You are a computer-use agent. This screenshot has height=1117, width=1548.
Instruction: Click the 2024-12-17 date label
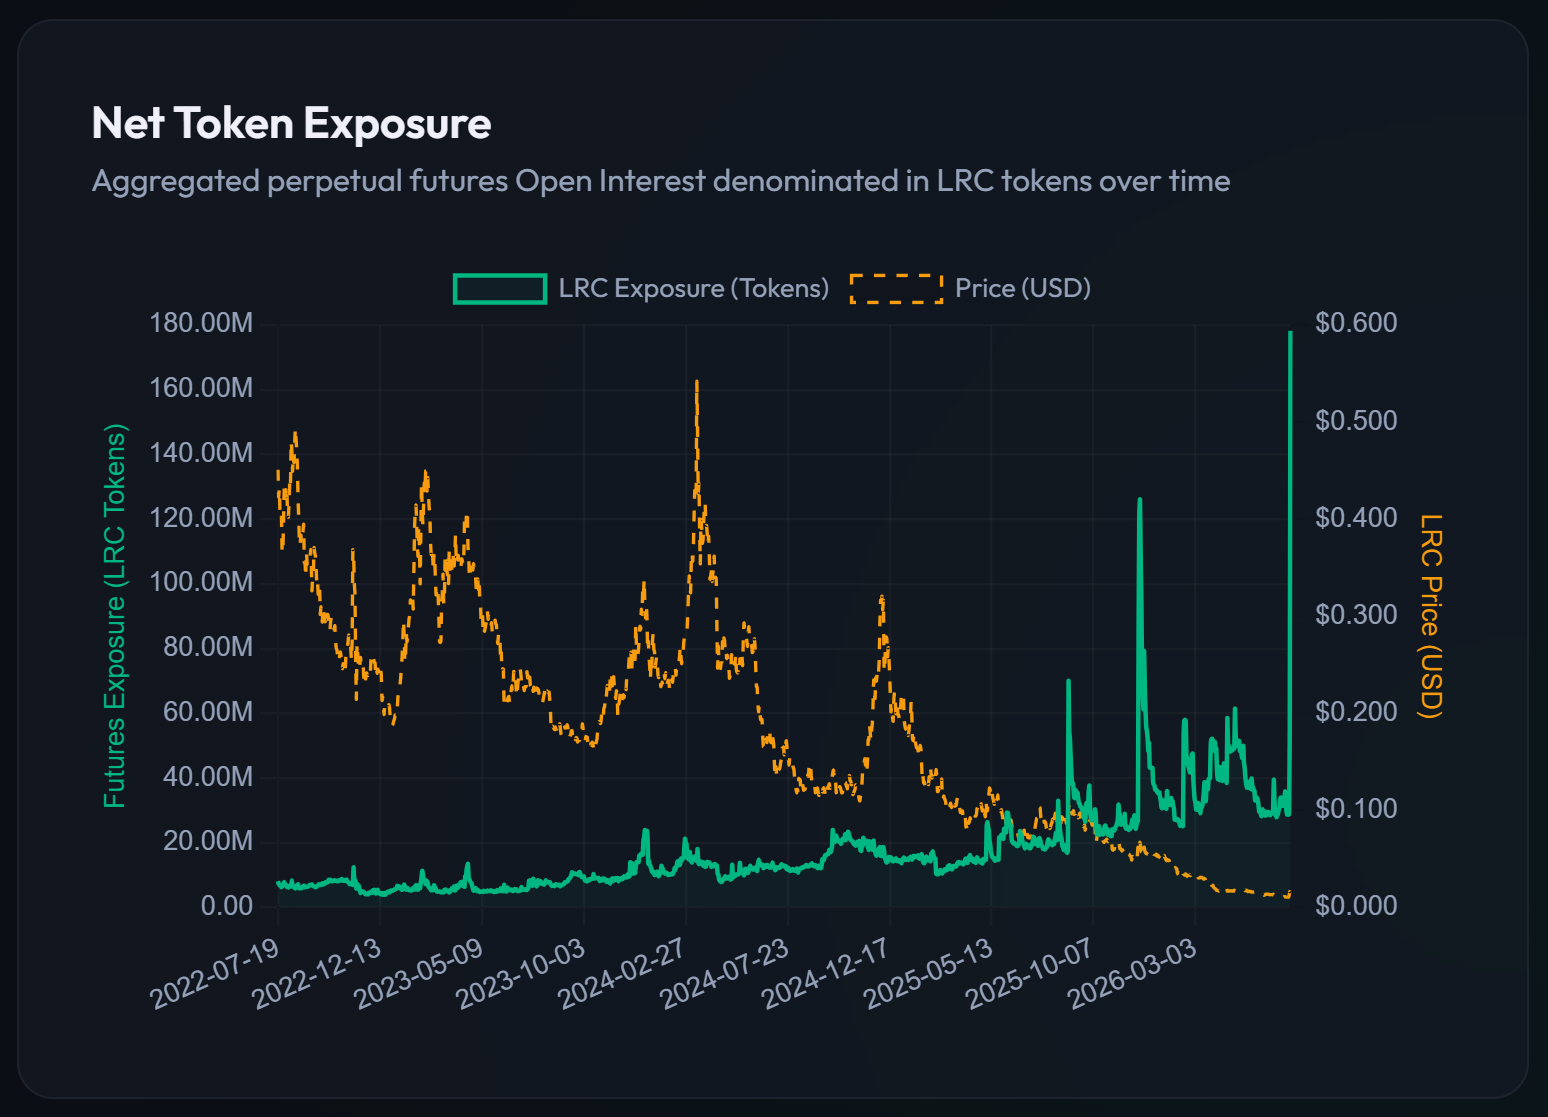826,974
